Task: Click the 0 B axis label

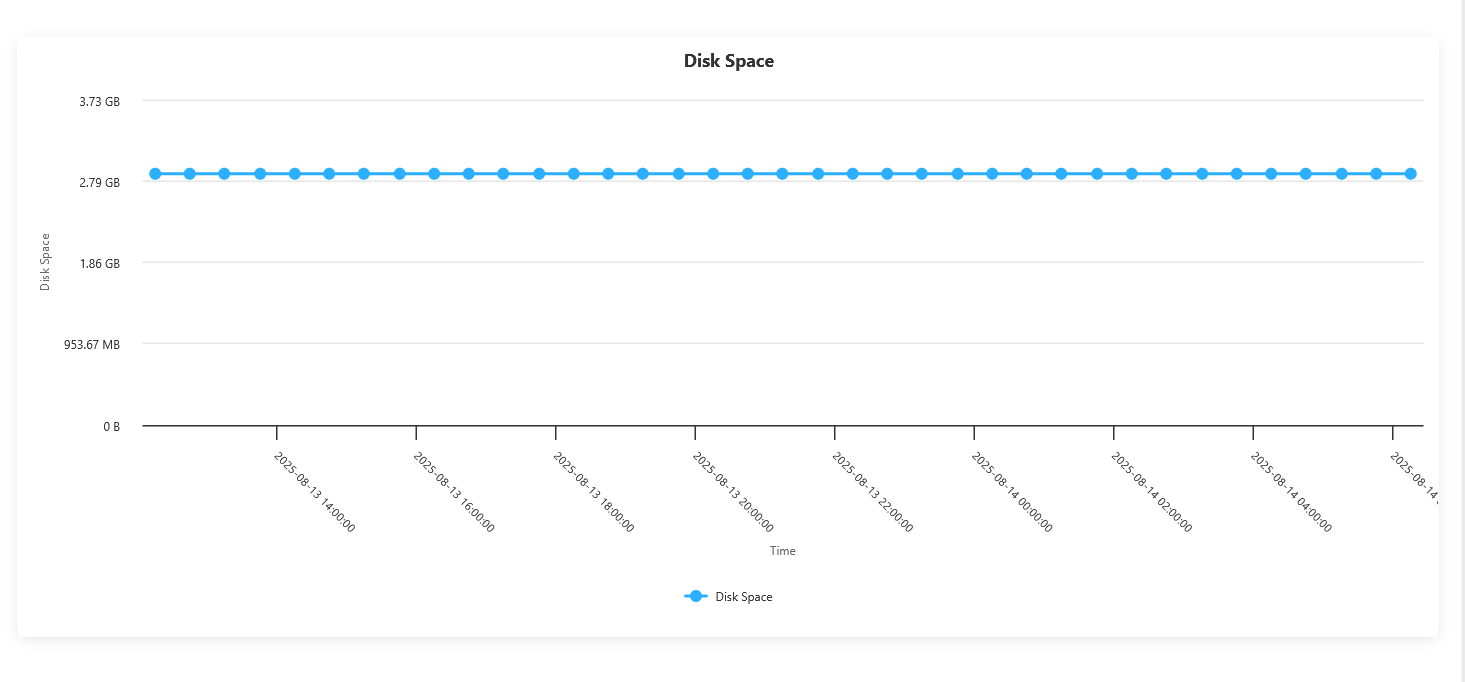Action: click(x=112, y=427)
